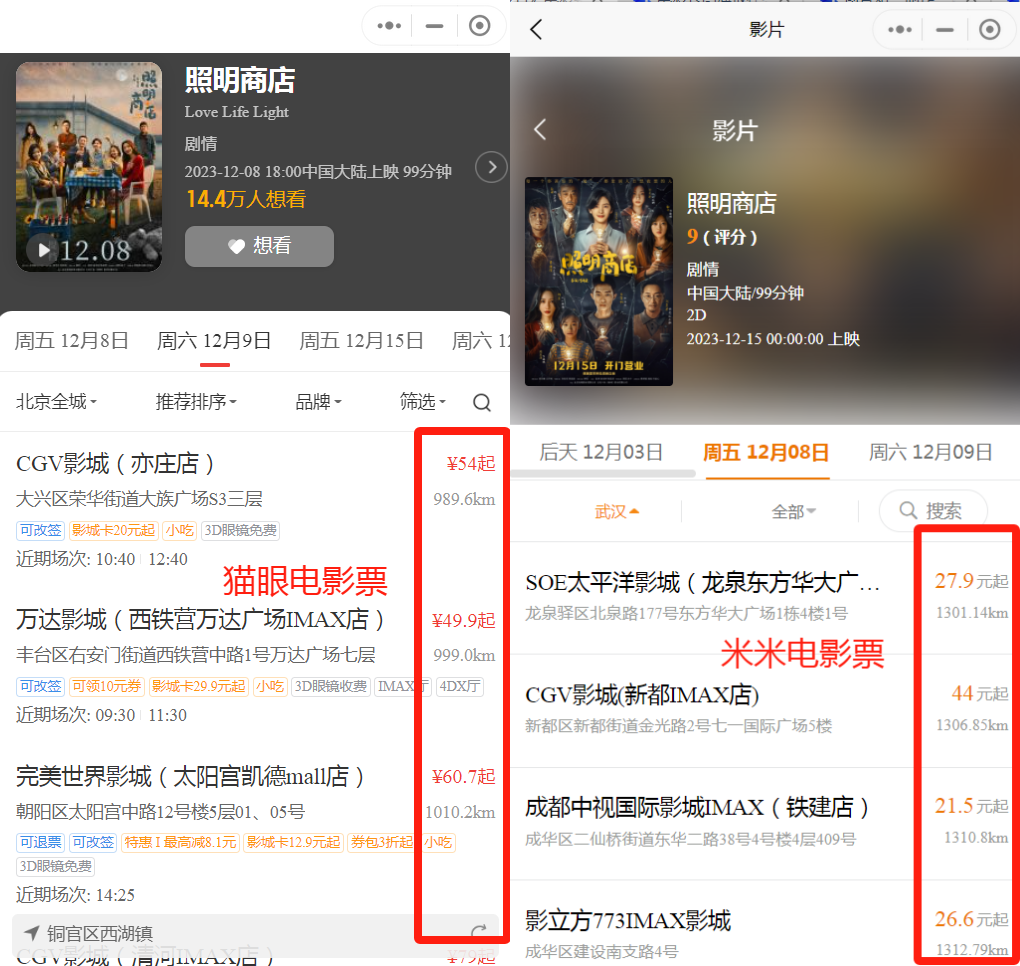Click the 可改签 tag under CGV影城（亦庄店）
This screenshot has width=1020, height=966.
(x=40, y=530)
